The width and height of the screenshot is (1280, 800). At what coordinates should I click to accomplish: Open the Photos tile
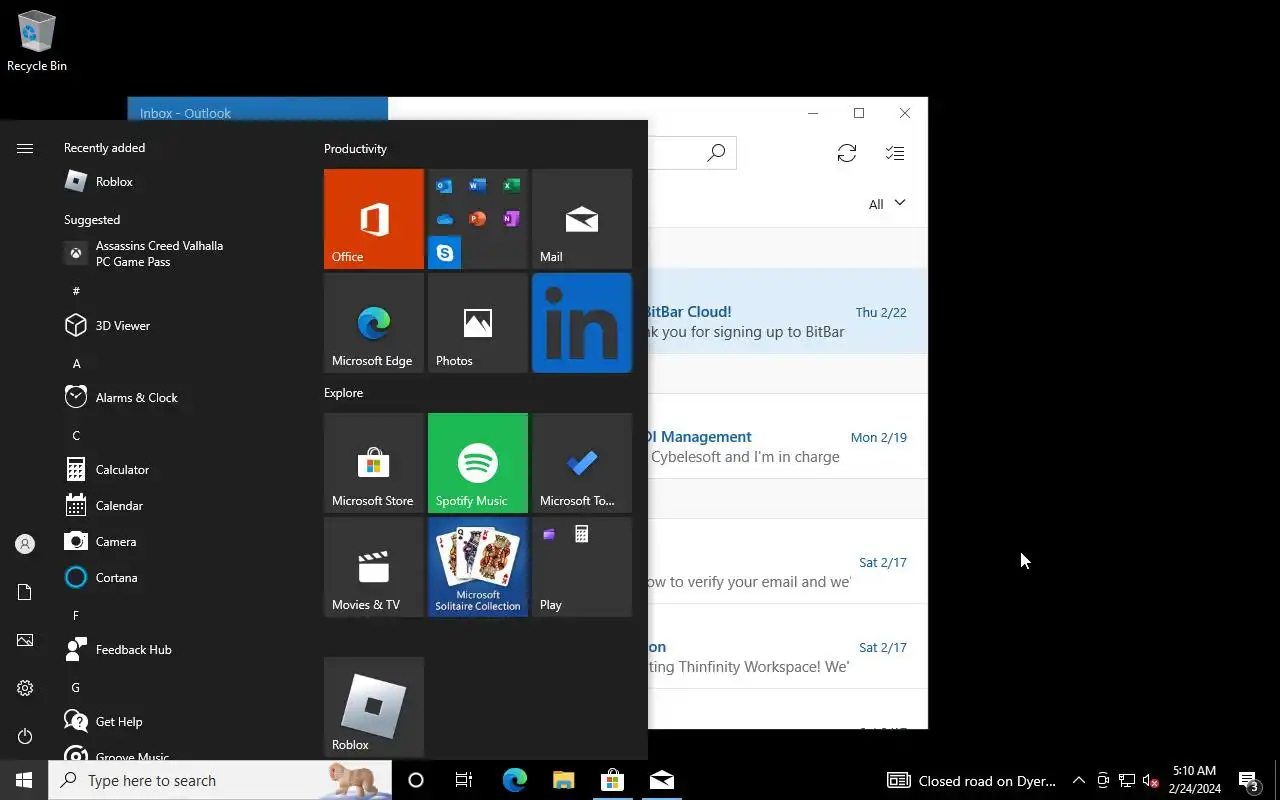(x=478, y=323)
